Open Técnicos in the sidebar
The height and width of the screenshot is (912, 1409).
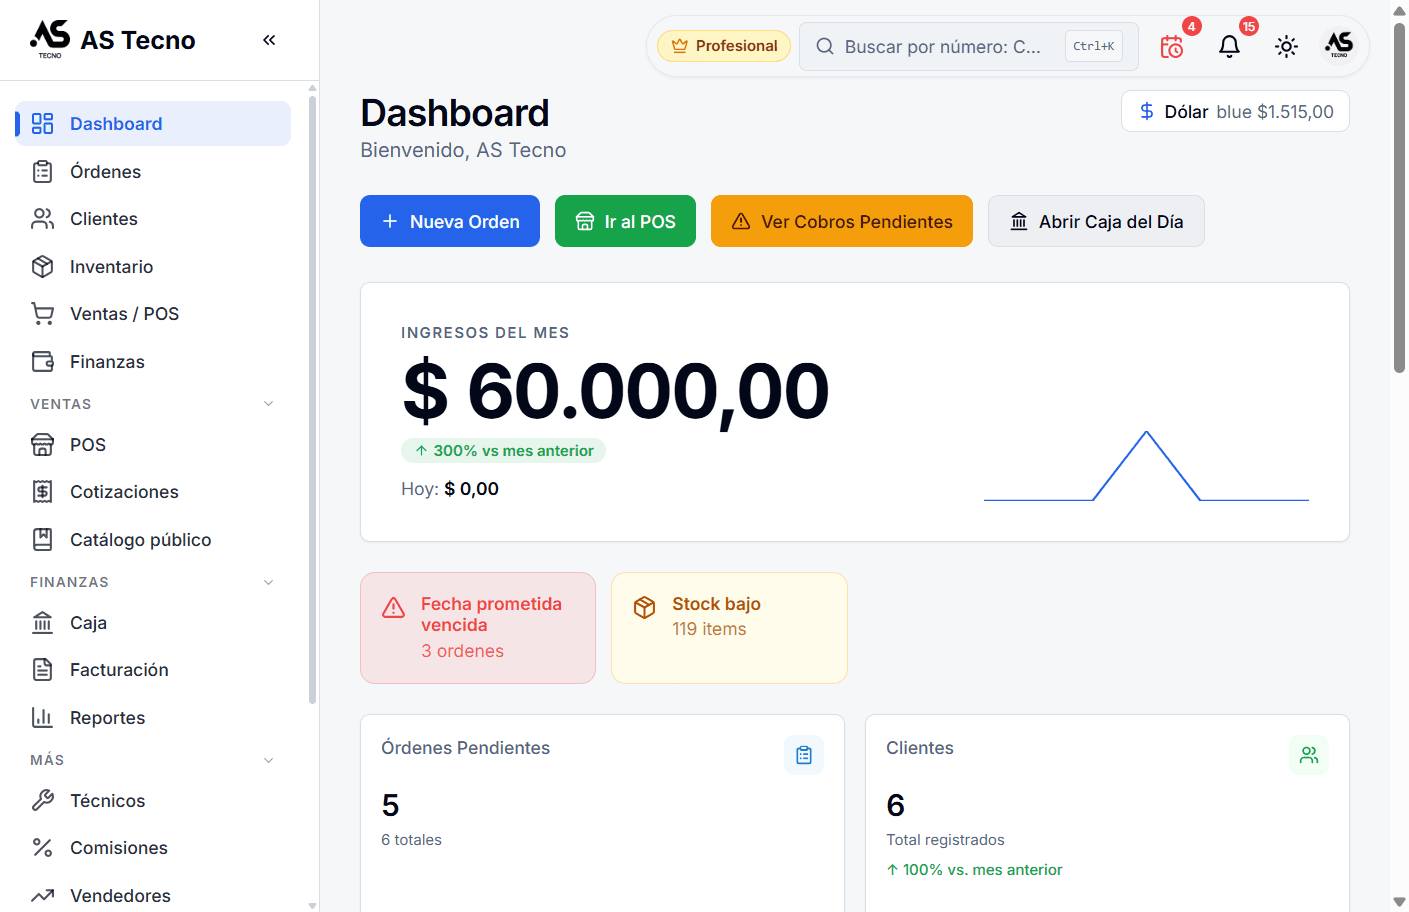[x=153, y=801]
